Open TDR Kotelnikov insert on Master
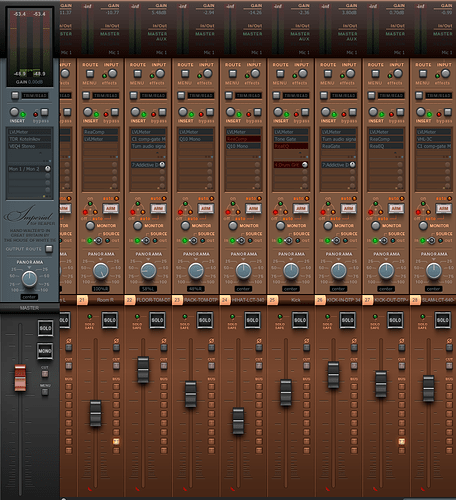 click(x=30, y=139)
